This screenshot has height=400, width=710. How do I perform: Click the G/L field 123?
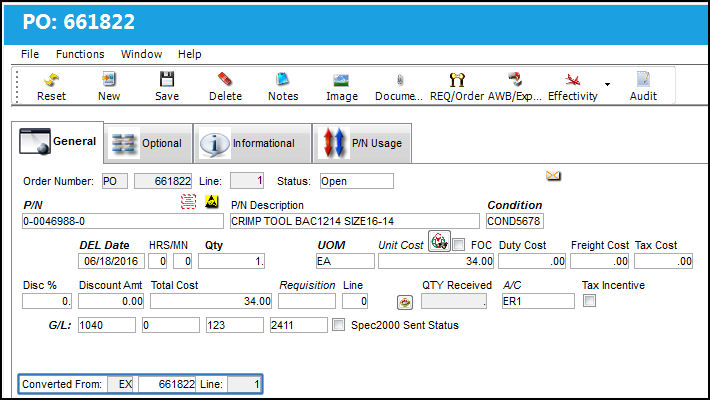tap(235, 325)
